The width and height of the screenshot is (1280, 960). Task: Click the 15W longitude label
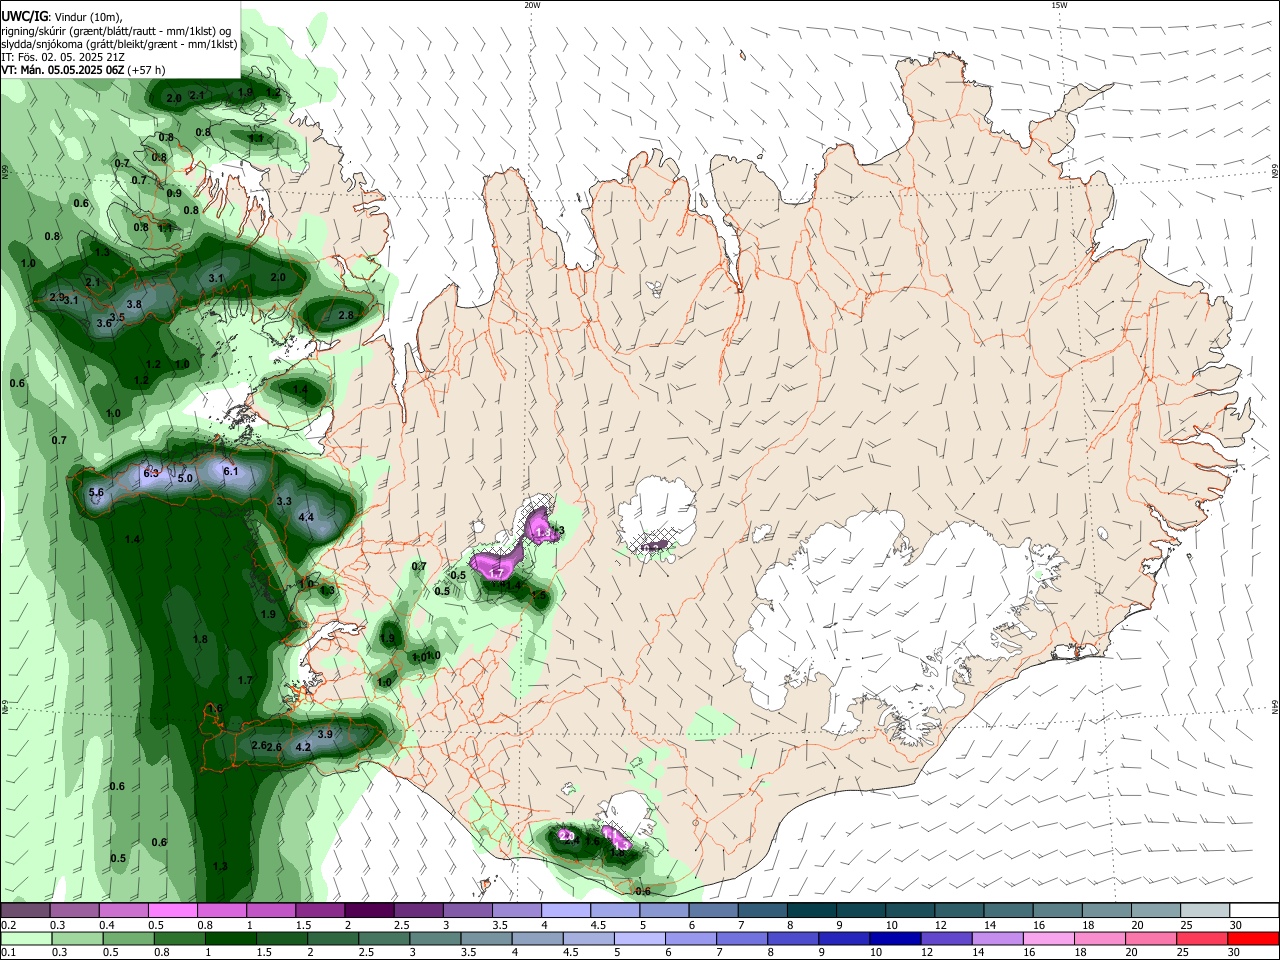[1058, 5]
